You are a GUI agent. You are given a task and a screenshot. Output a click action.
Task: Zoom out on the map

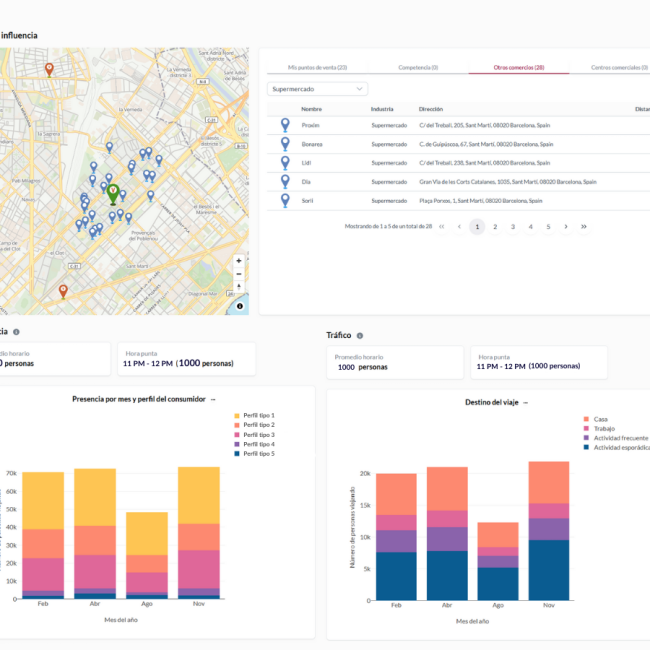(x=239, y=273)
